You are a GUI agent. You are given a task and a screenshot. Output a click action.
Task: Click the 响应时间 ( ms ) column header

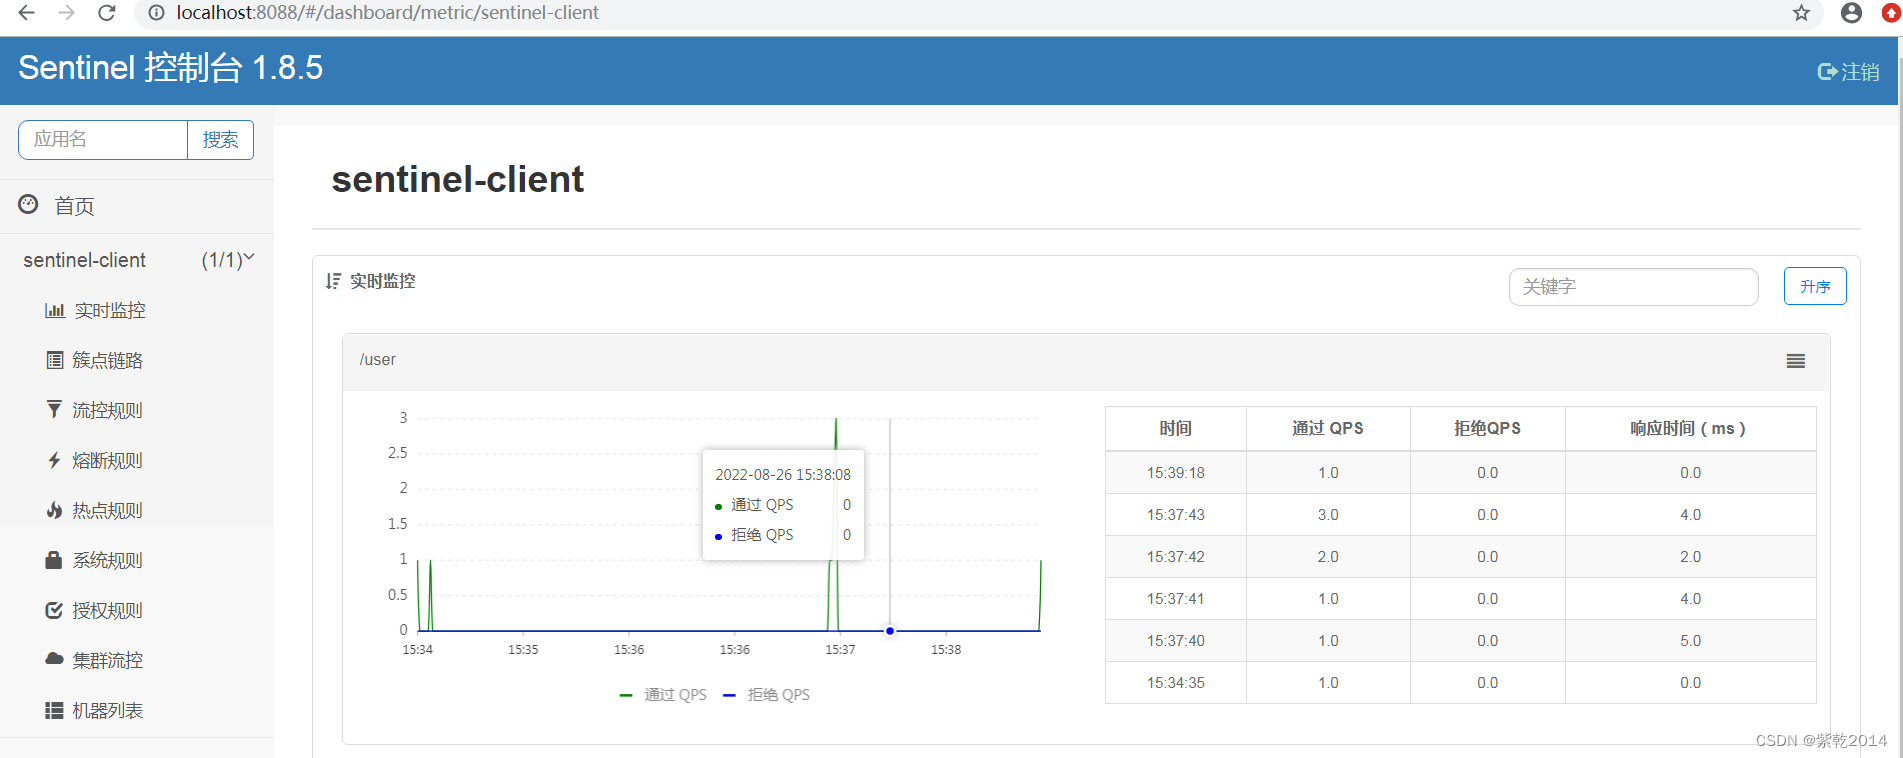click(x=1690, y=428)
